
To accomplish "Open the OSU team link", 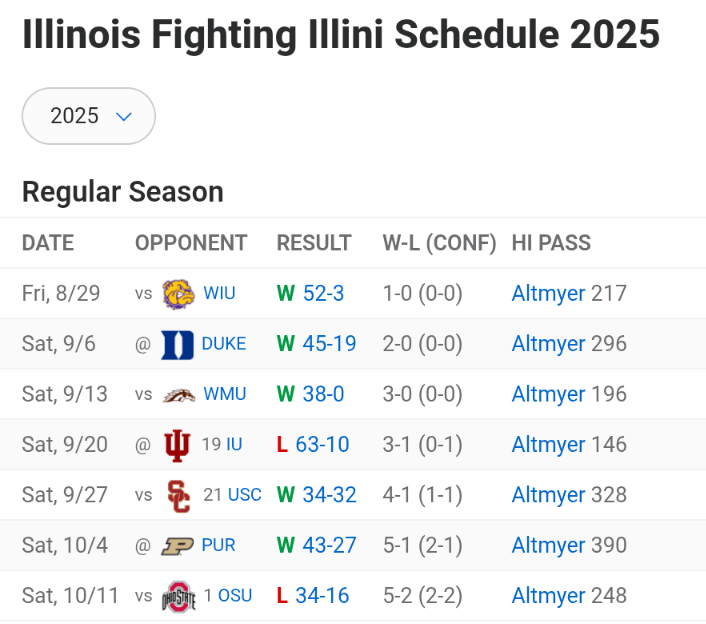I will pos(235,596).
